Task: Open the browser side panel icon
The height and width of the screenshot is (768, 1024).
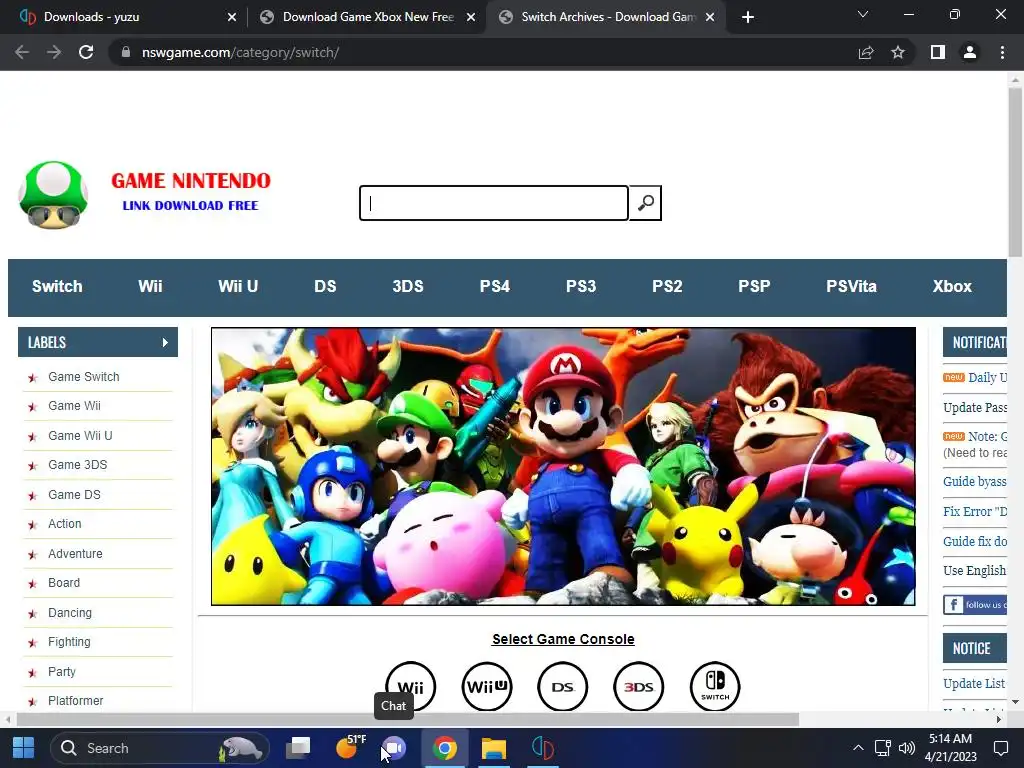Action: coord(938,52)
